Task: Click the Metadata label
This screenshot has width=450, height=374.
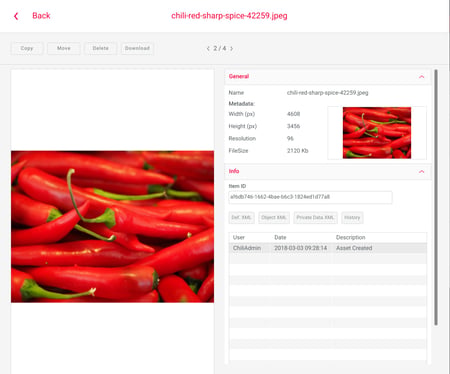Action: (241, 104)
